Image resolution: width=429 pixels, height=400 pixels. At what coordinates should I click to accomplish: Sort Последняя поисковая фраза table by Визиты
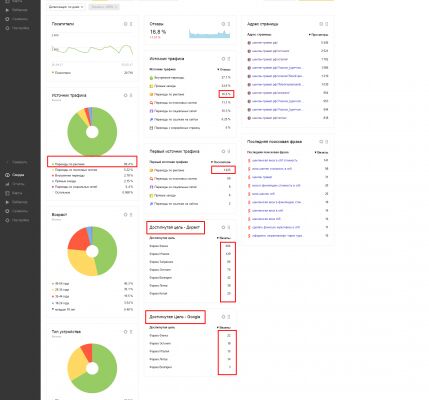tap(321, 152)
